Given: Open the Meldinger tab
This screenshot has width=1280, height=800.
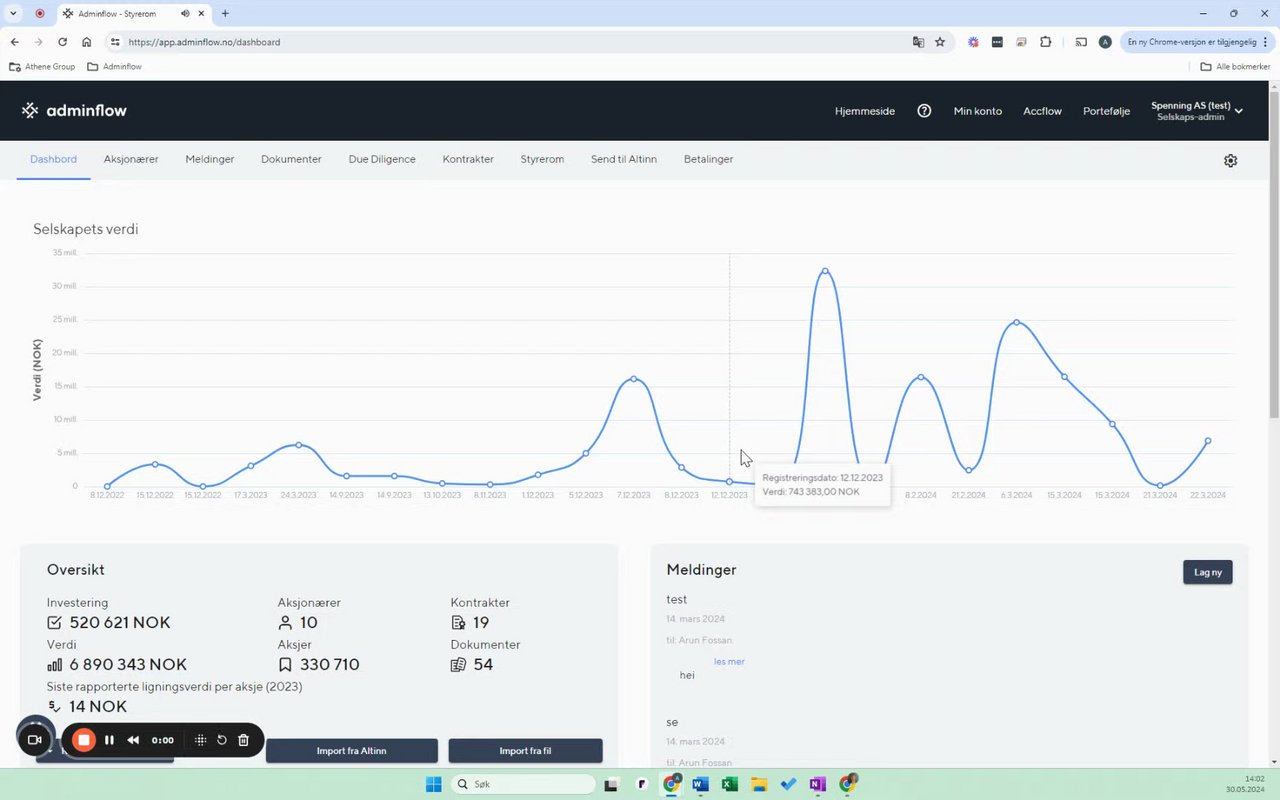Looking at the screenshot, I should pos(210,159).
